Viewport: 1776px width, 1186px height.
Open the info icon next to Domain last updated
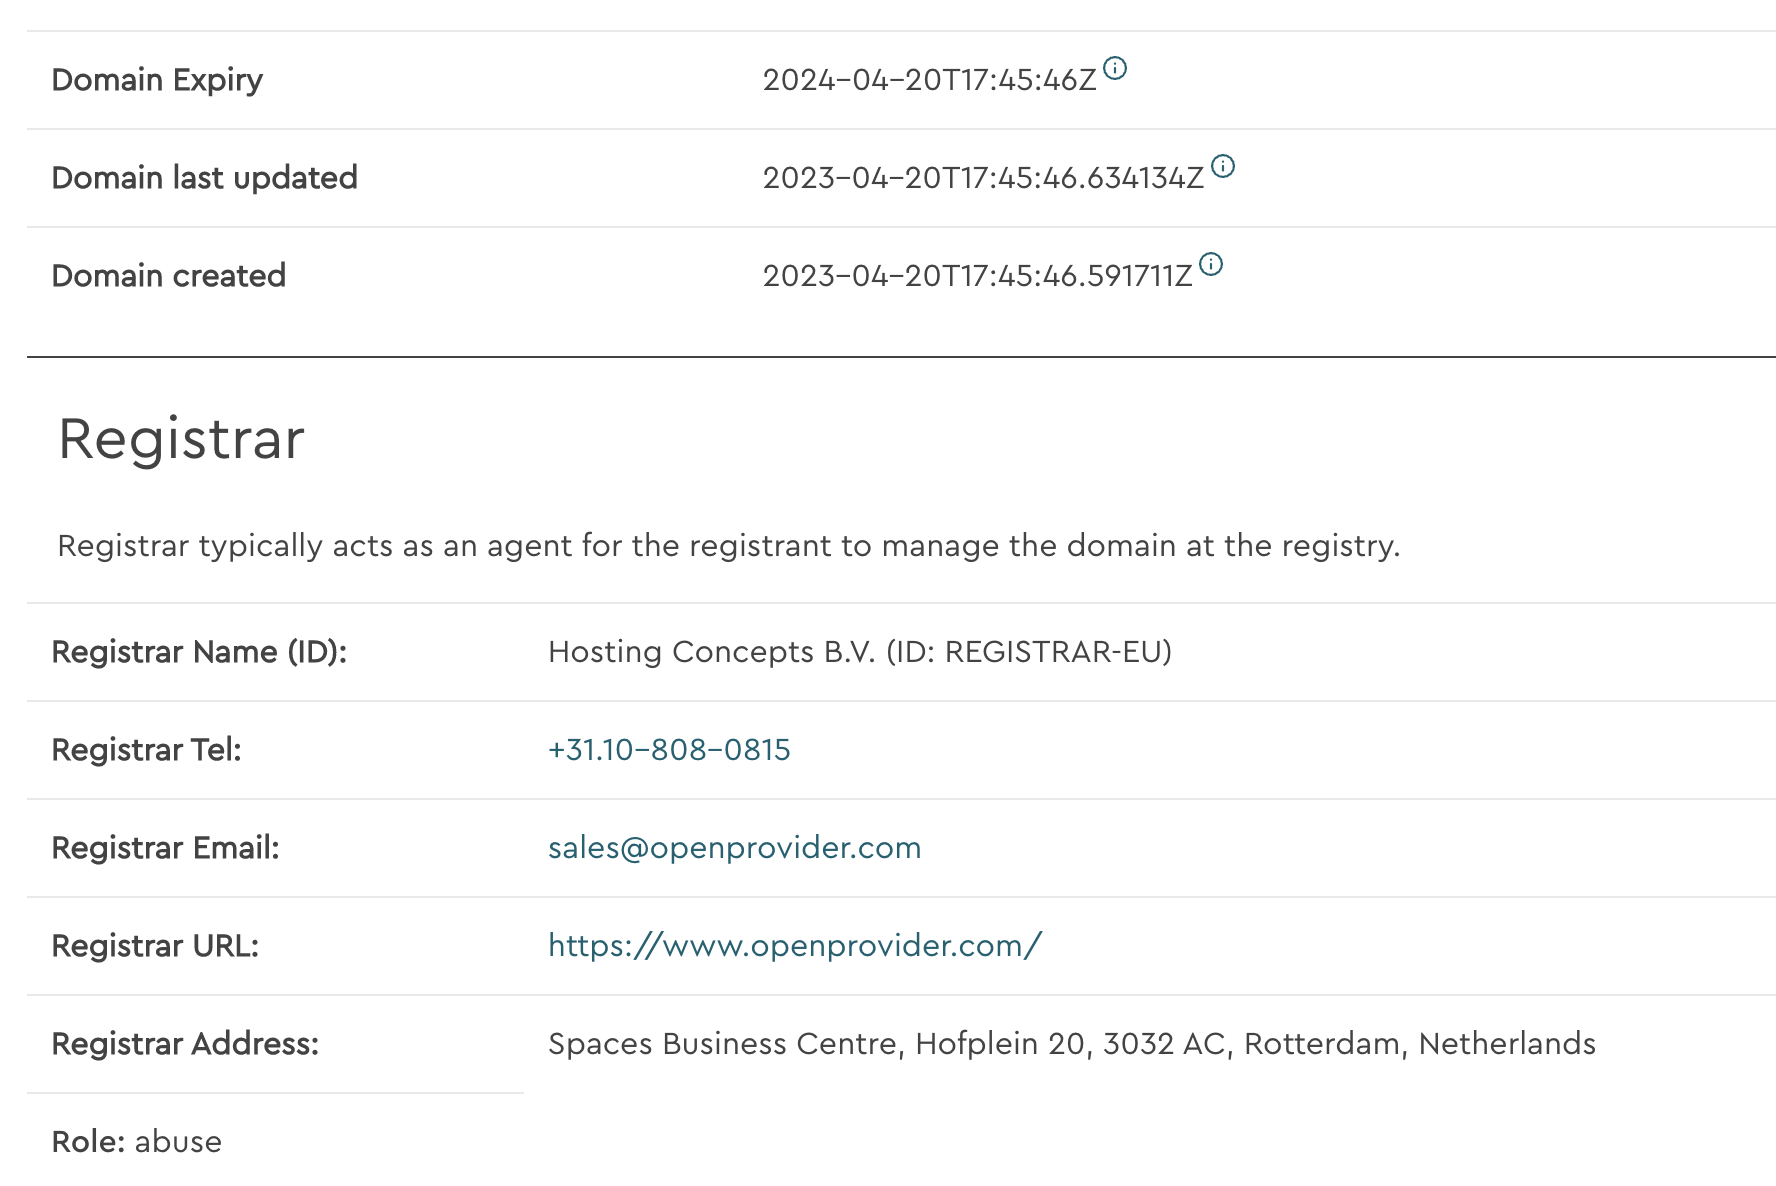1223,166
